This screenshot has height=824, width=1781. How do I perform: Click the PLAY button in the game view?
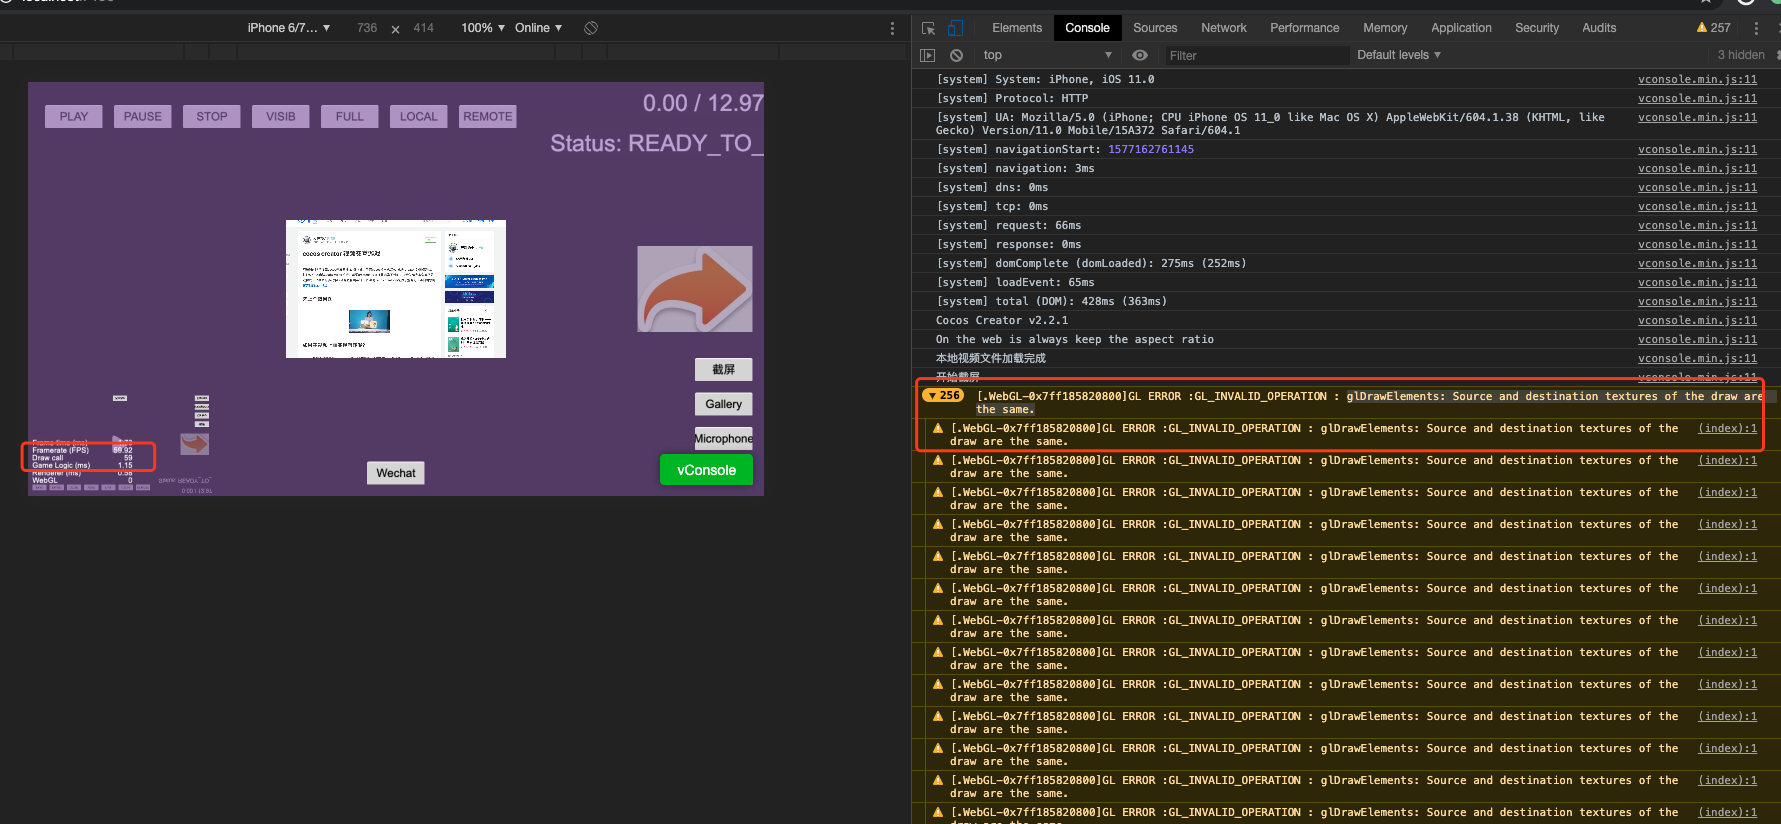point(74,117)
